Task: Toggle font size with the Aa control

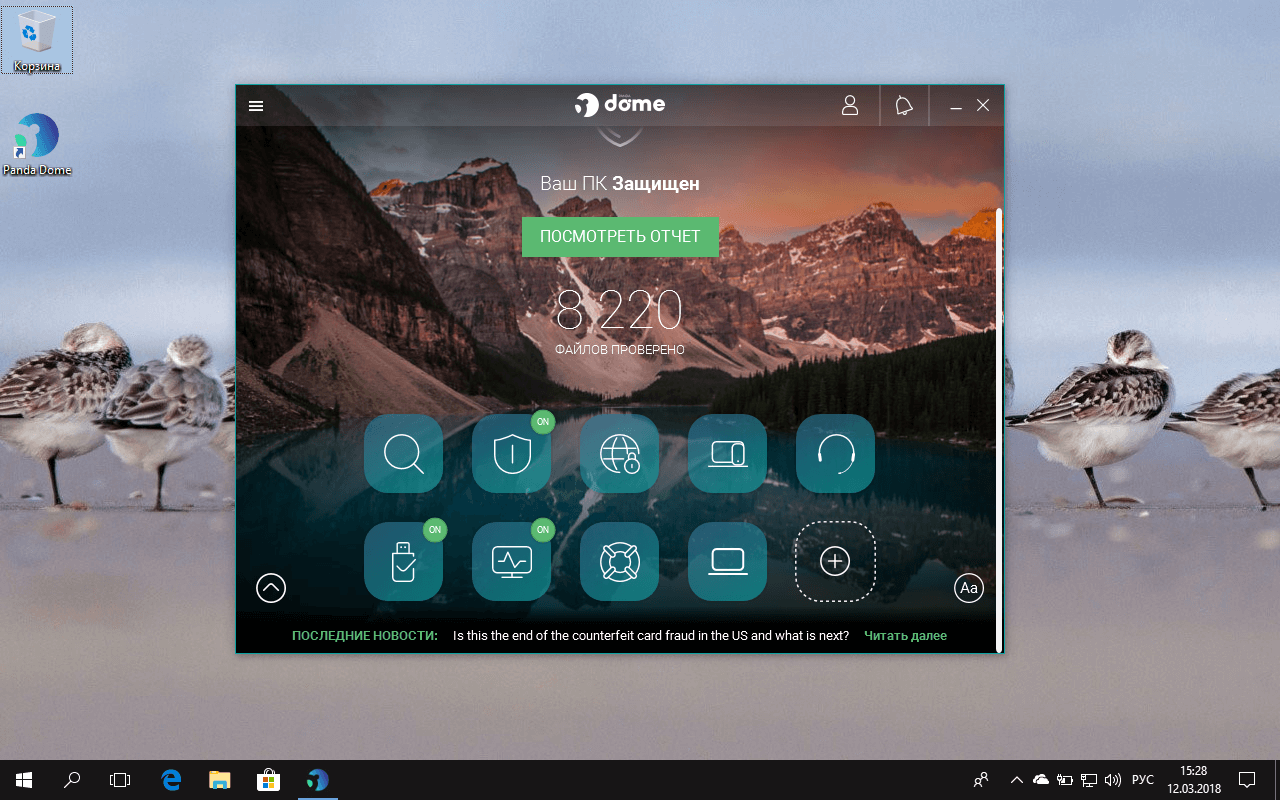Action: (x=968, y=588)
